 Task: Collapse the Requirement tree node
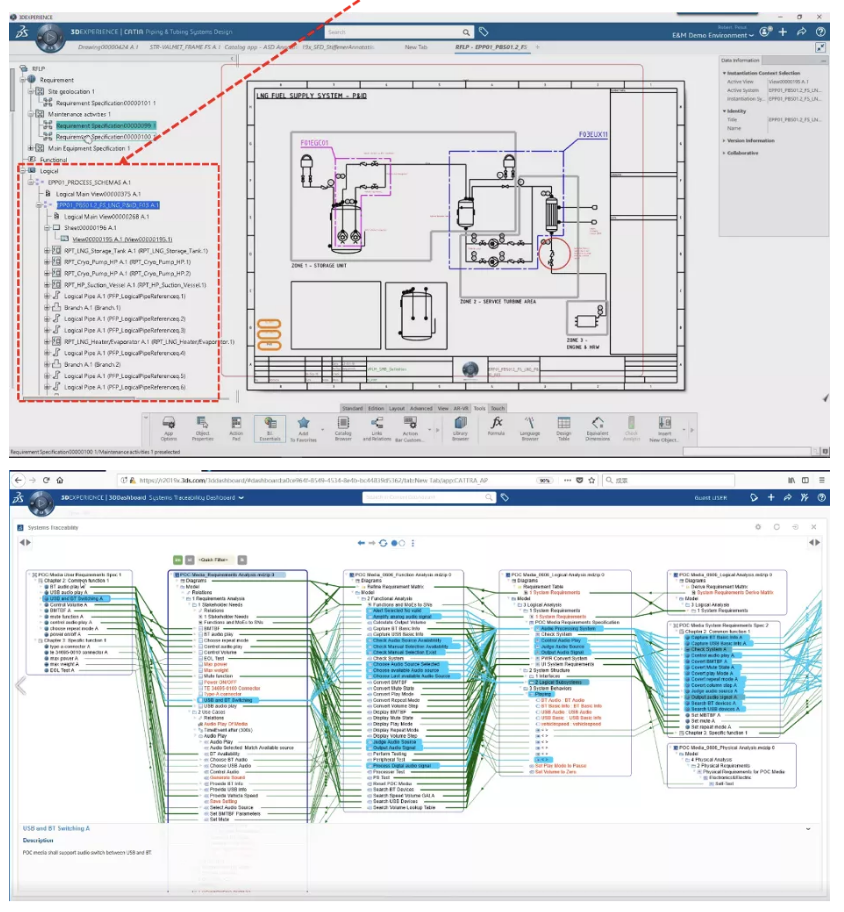coord(23,80)
